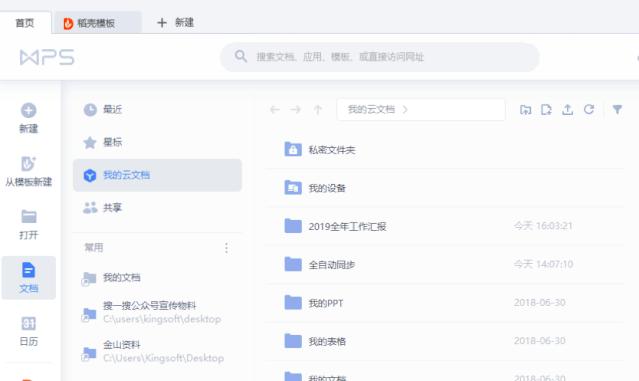Click the 私密文件夹 lock folder icon
The image size is (639, 381).
[293, 150]
